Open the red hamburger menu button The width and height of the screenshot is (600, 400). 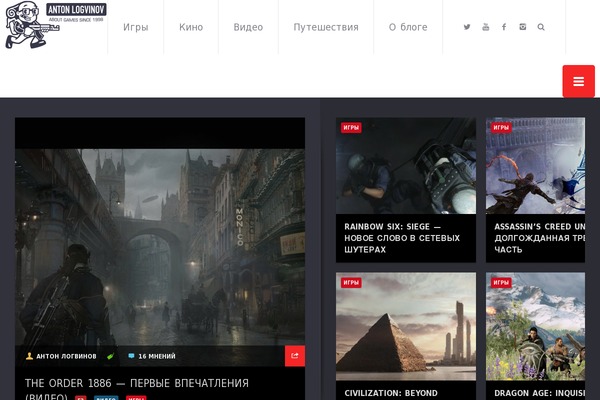tap(578, 81)
